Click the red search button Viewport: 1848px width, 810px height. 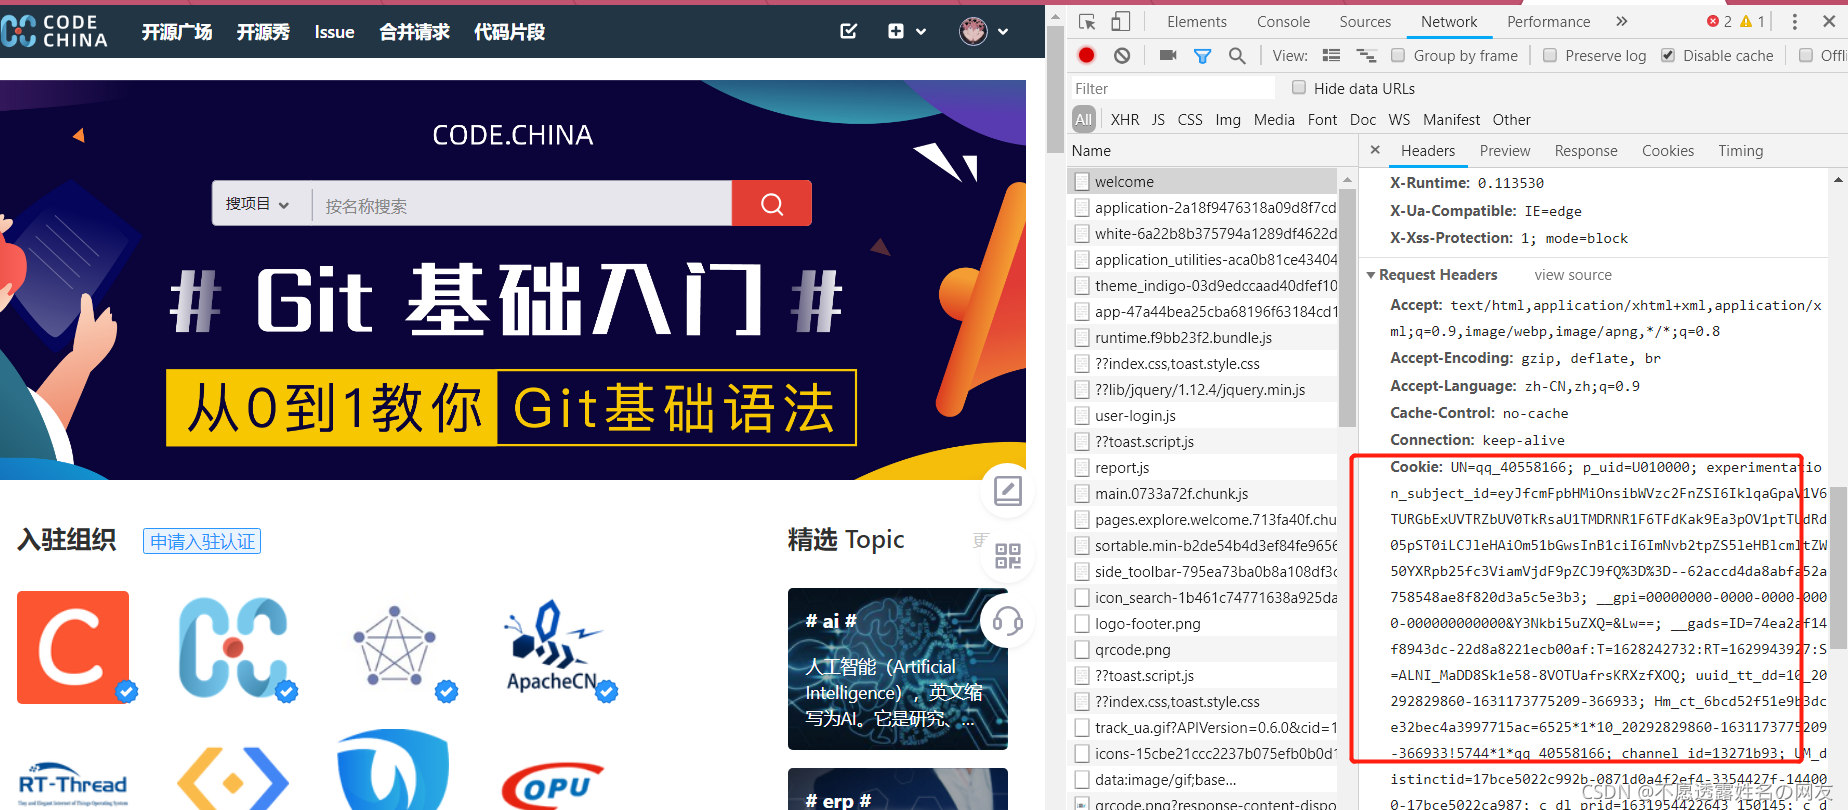[771, 203]
